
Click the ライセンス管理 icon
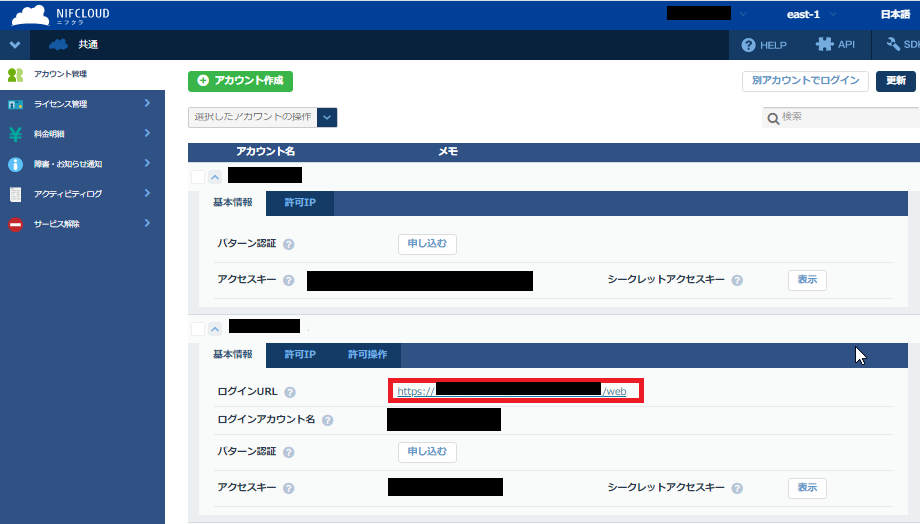(x=15, y=104)
